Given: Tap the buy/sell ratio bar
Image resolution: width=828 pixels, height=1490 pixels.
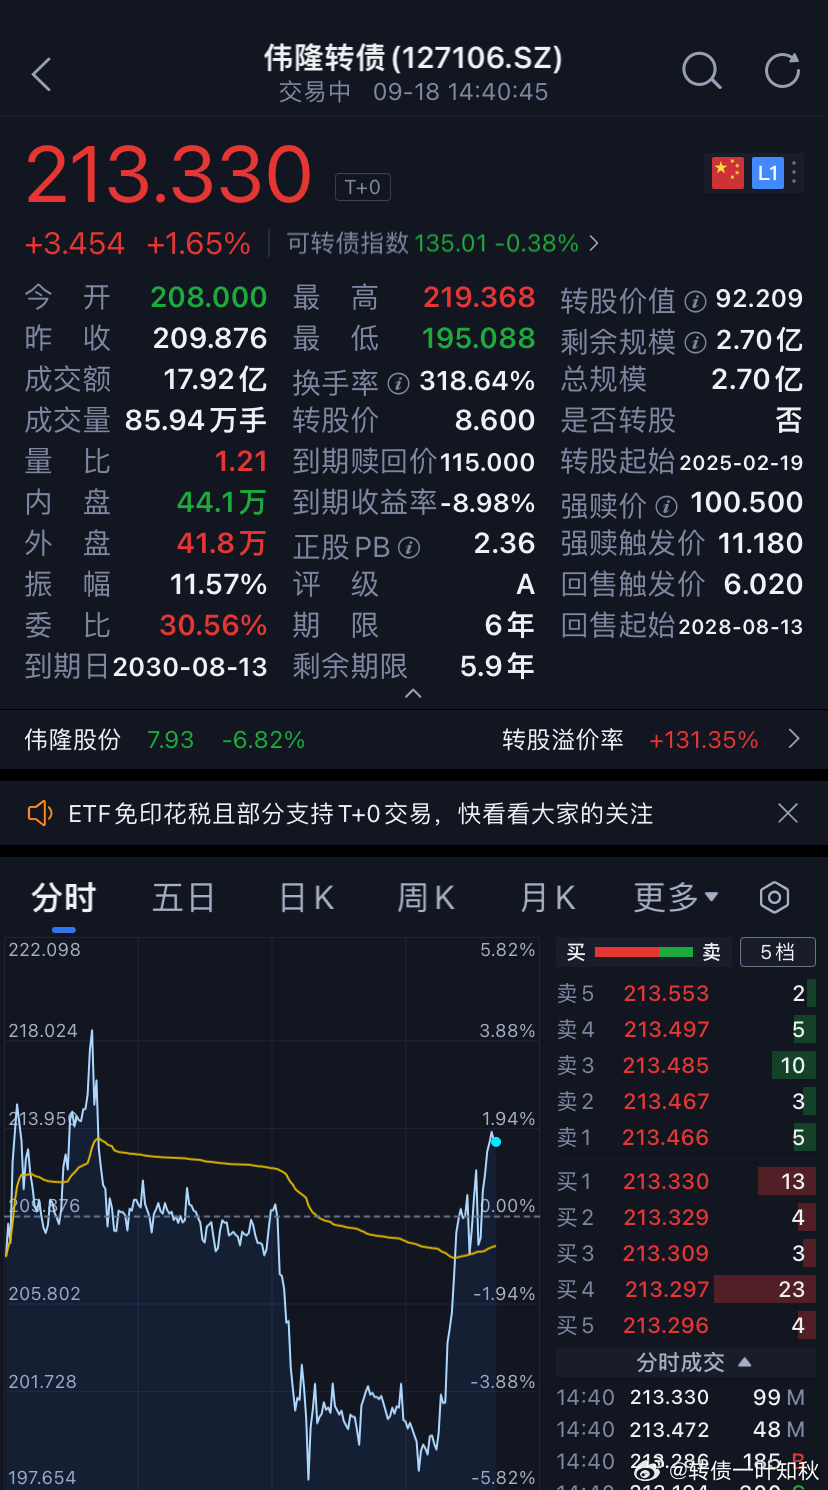Looking at the screenshot, I should [644, 952].
